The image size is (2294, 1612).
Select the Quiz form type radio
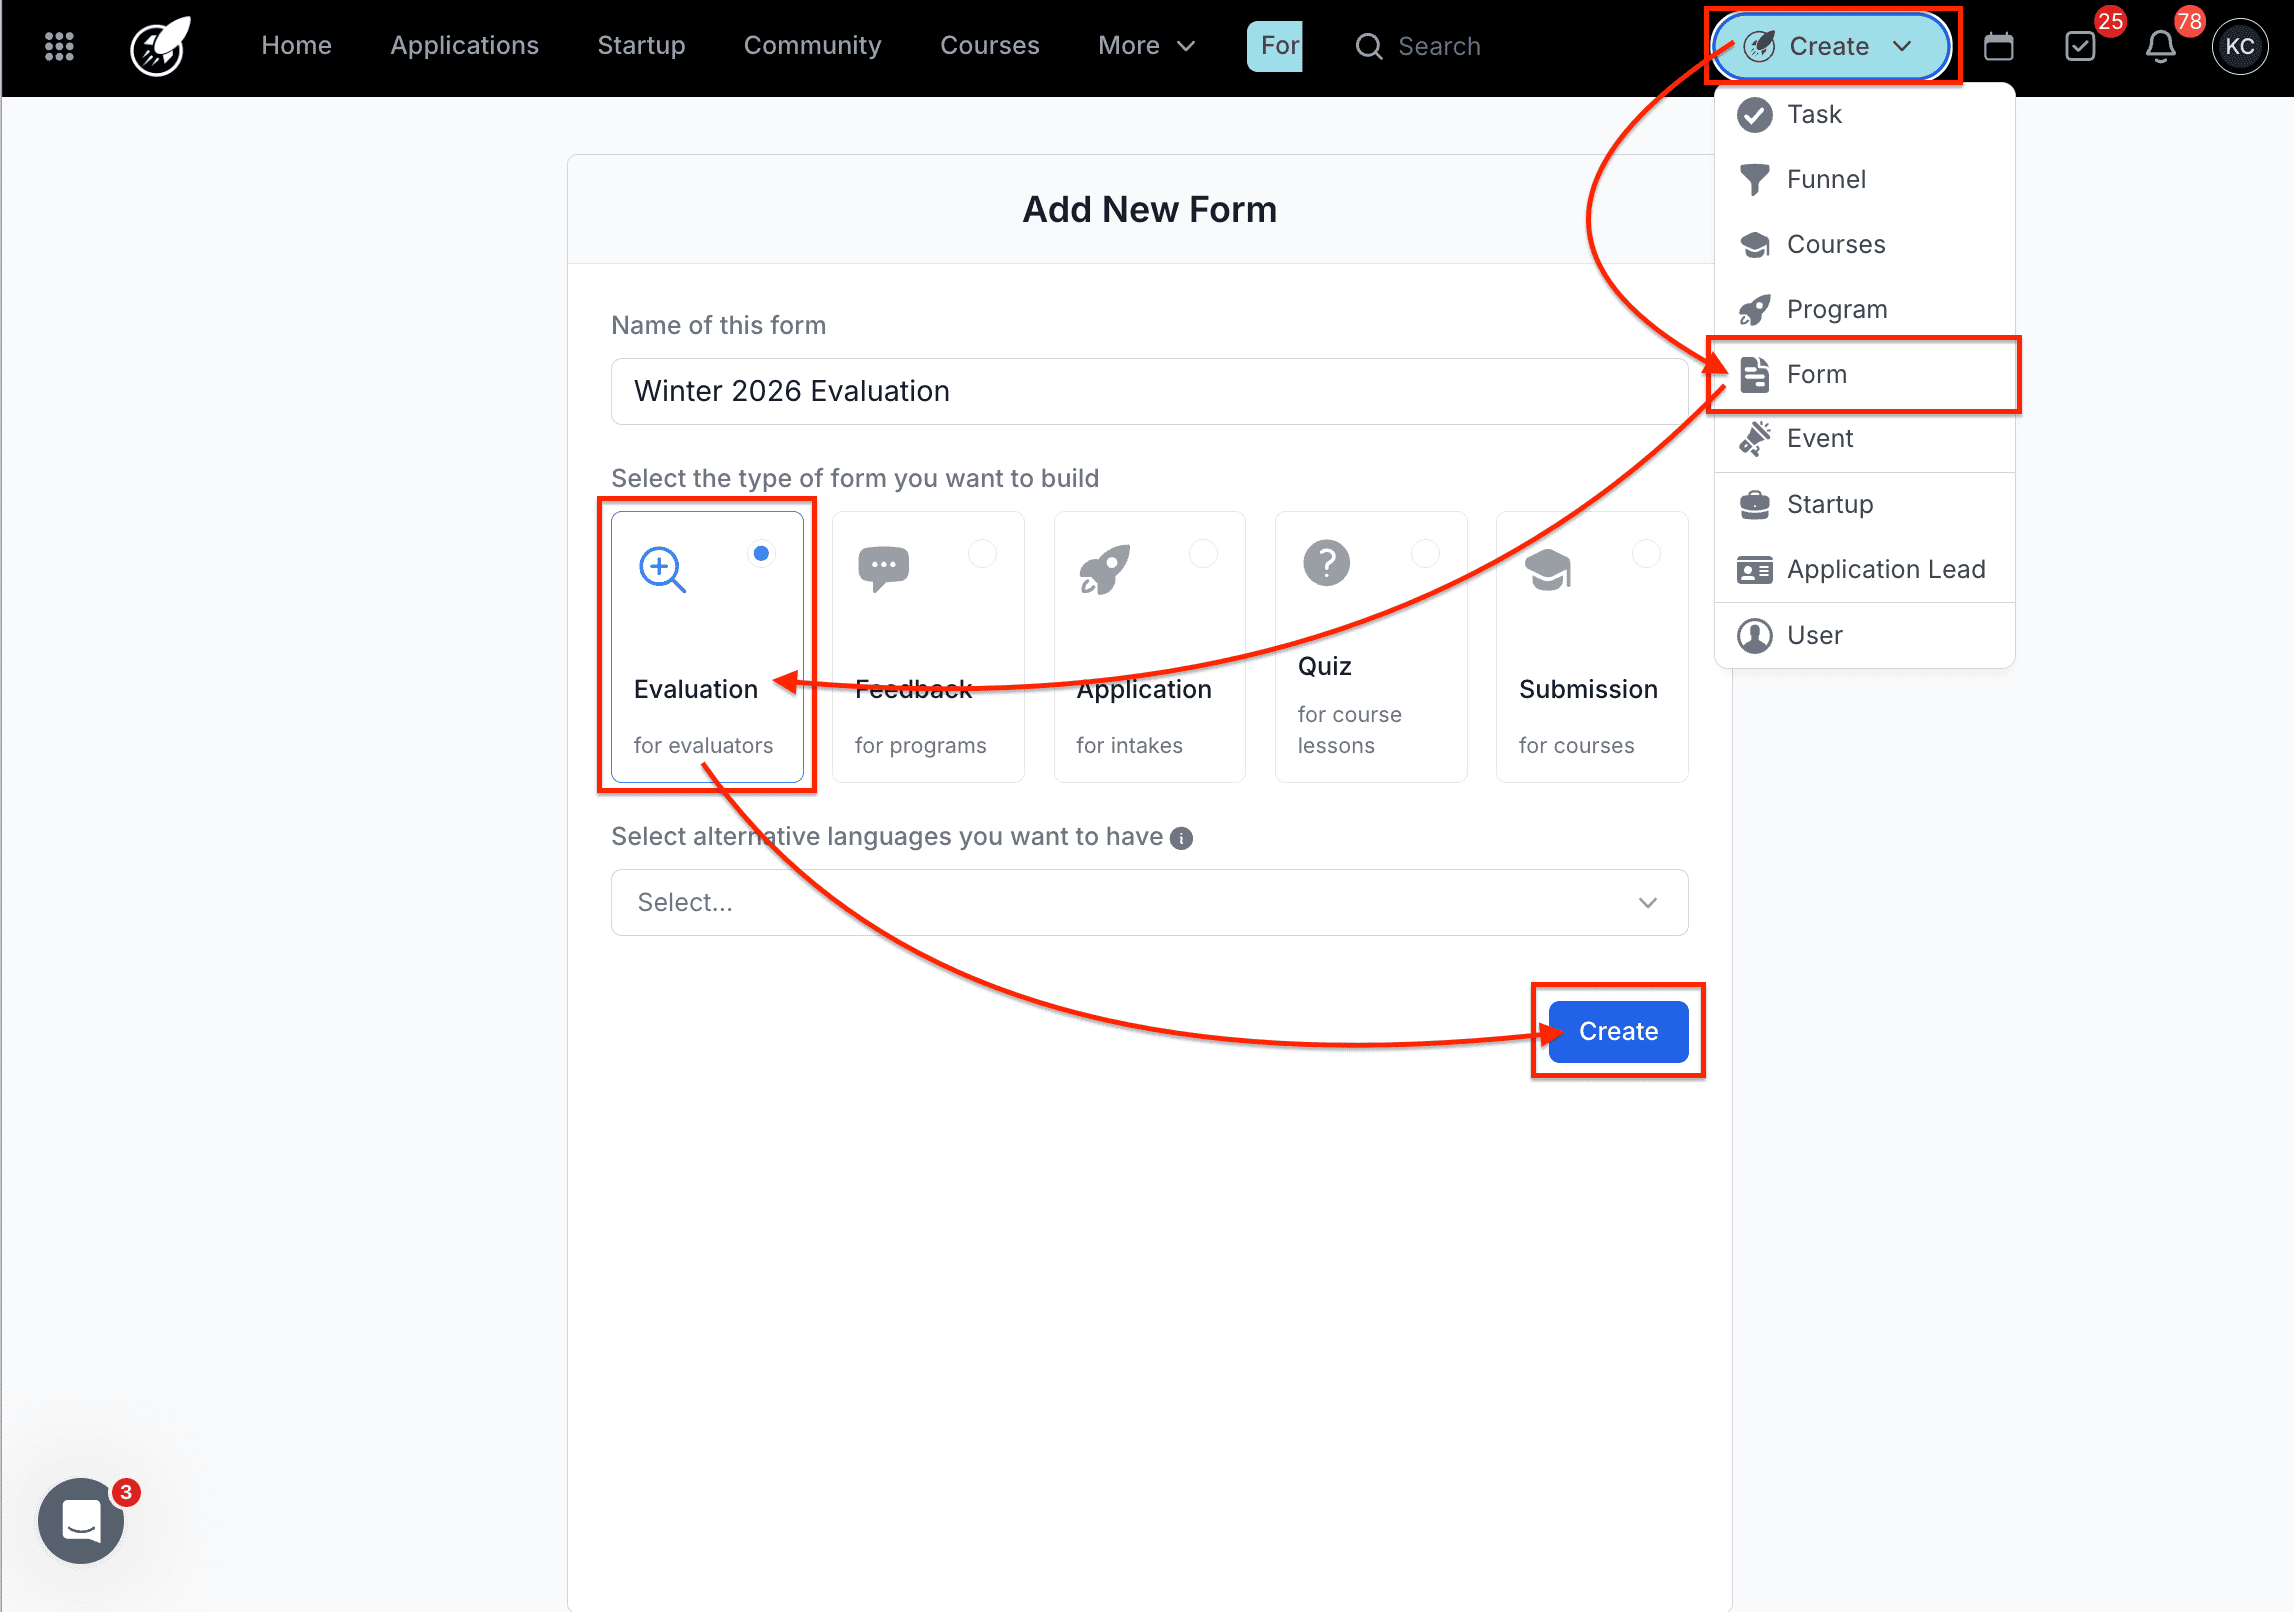pos(1426,552)
